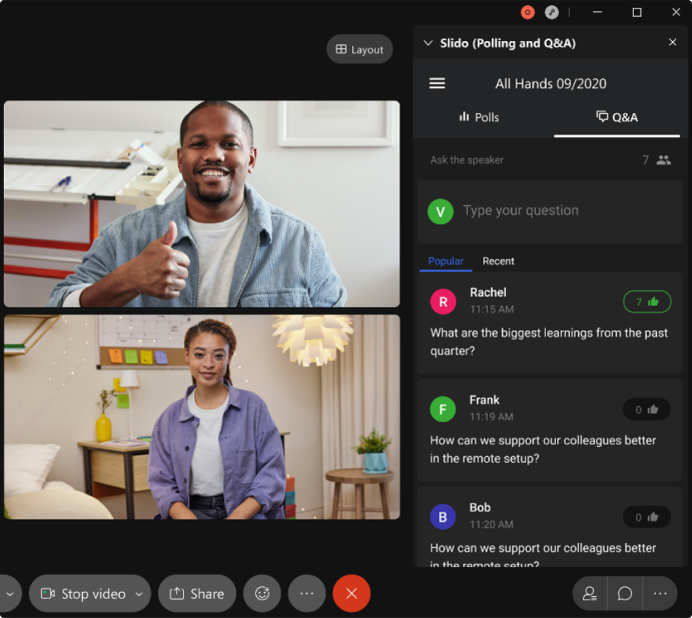Open the participants panel icon

(590, 593)
